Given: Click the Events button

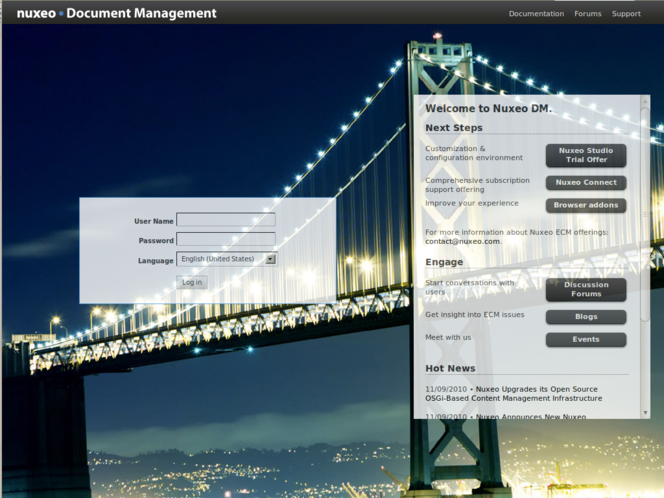Looking at the screenshot, I should click(x=586, y=339).
